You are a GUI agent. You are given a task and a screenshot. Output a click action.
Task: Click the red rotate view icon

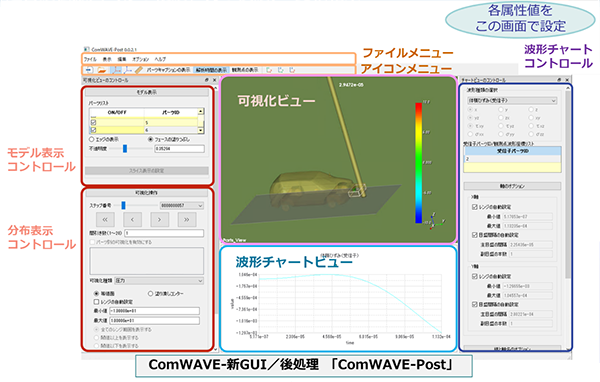tap(292, 70)
